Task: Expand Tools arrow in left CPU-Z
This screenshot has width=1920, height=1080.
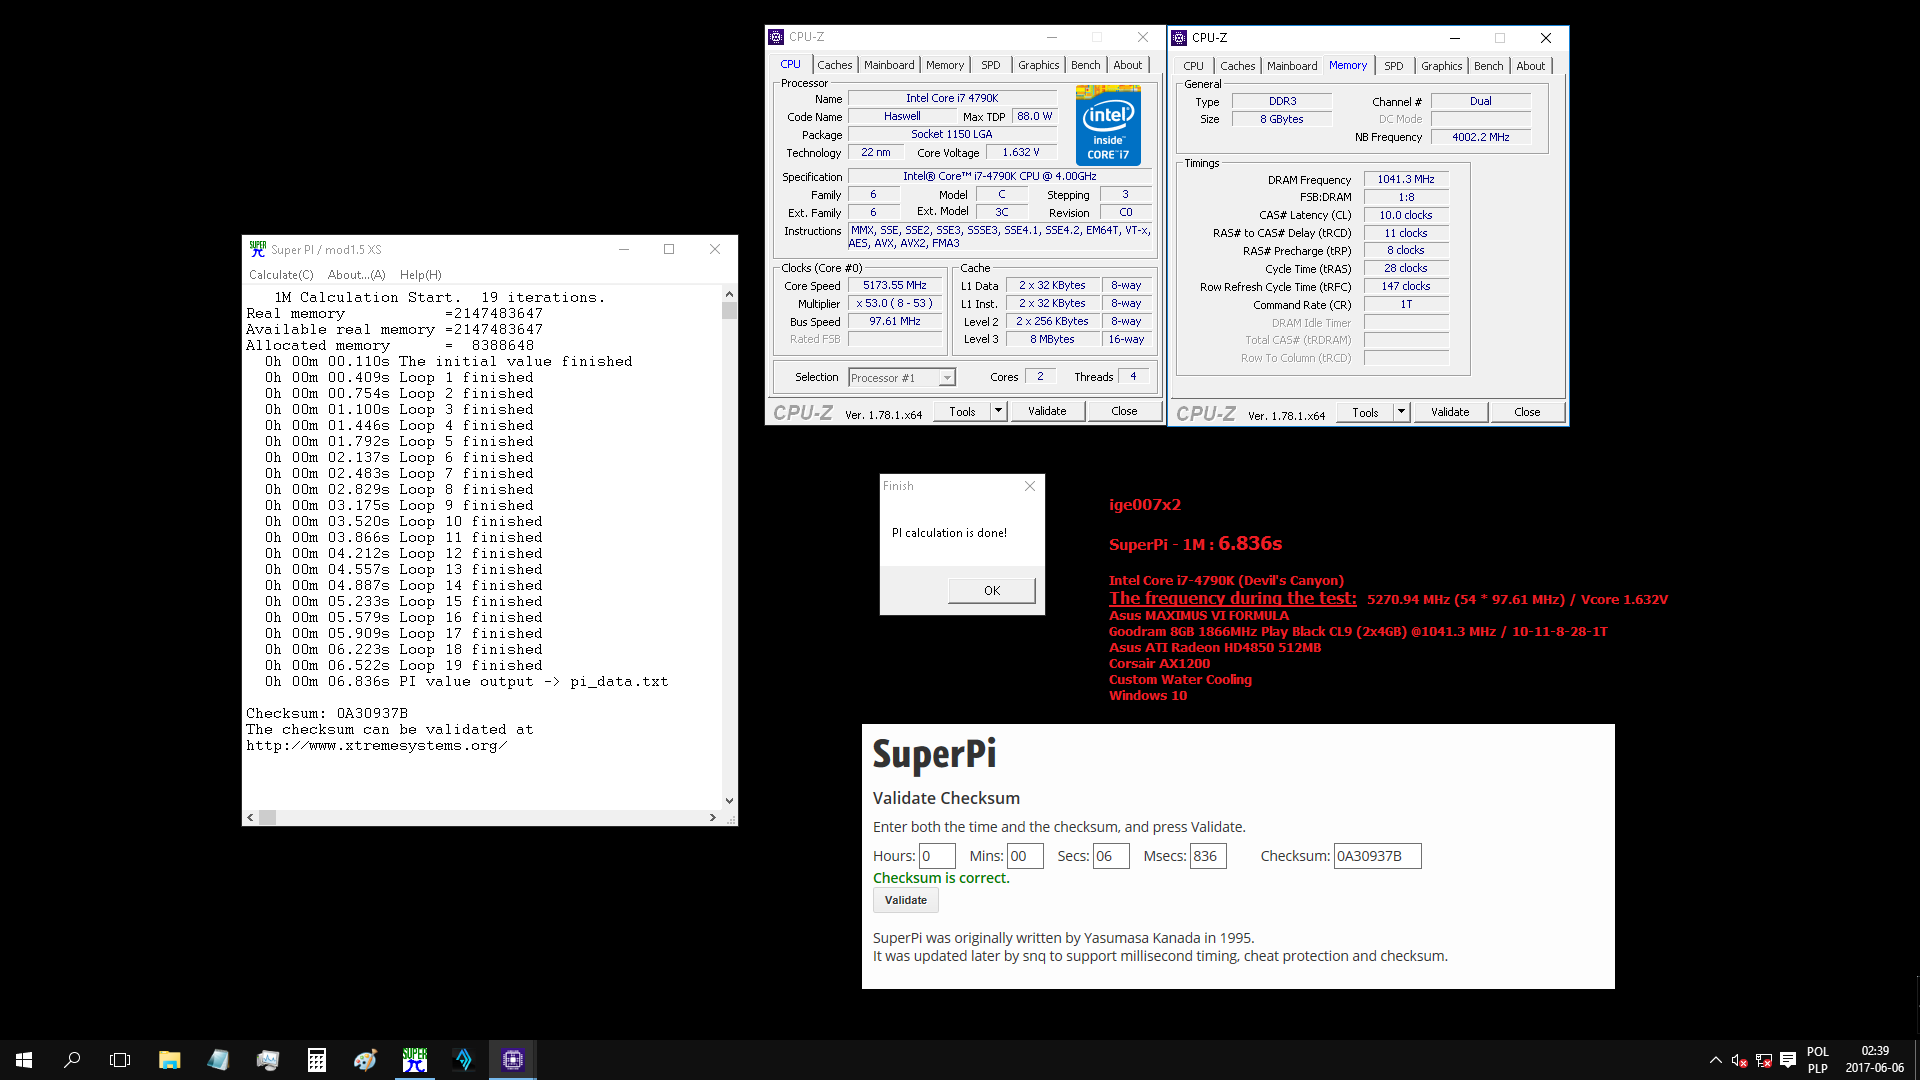Action: point(998,411)
